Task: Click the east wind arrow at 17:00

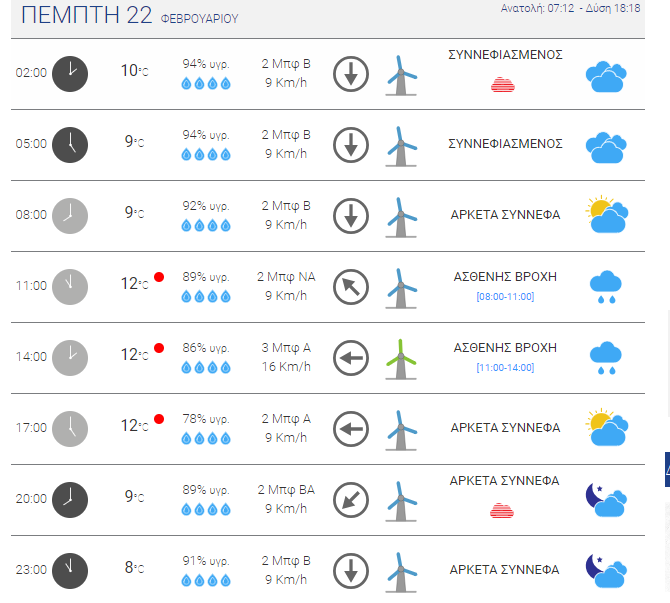Action: pos(351,429)
